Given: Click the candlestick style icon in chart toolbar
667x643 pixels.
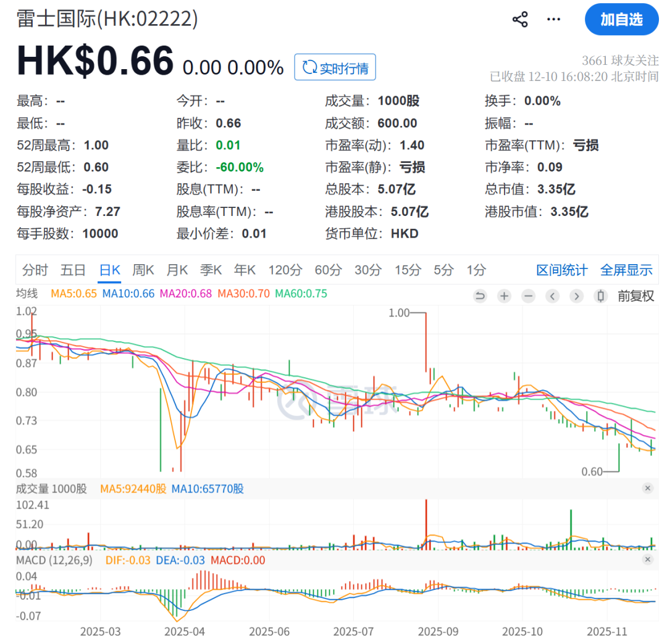Looking at the screenshot, I should click(x=600, y=295).
